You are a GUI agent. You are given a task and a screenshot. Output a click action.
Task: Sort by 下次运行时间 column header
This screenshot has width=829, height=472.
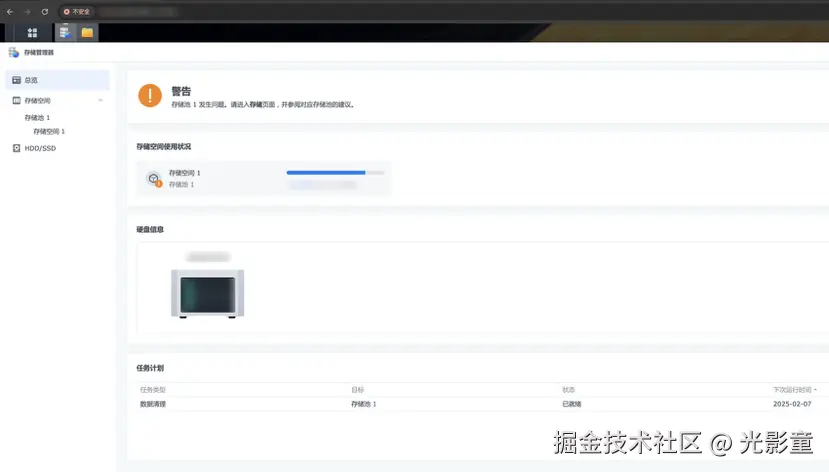pos(795,390)
